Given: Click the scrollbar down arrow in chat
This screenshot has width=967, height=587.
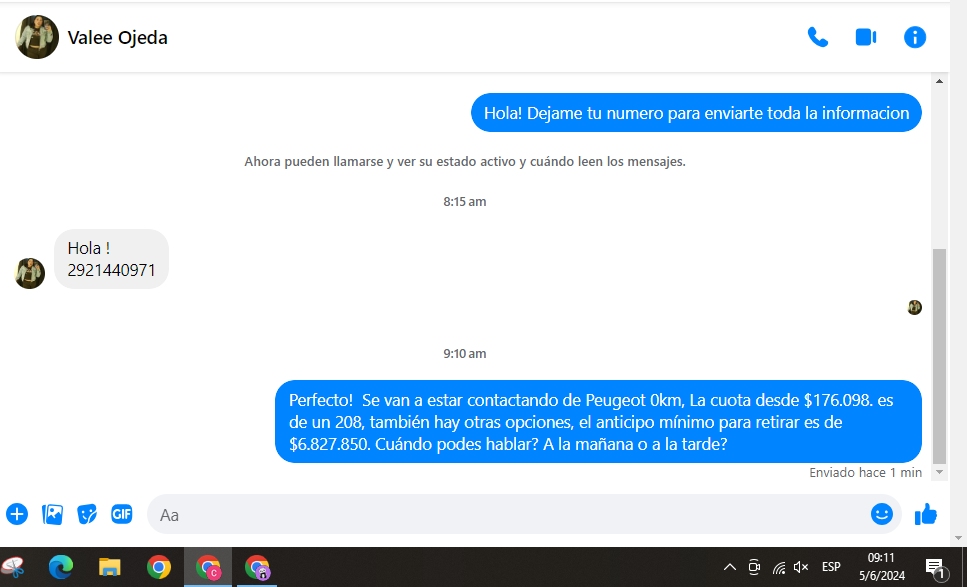Looking at the screenshot, I should (x=938, y=471).
